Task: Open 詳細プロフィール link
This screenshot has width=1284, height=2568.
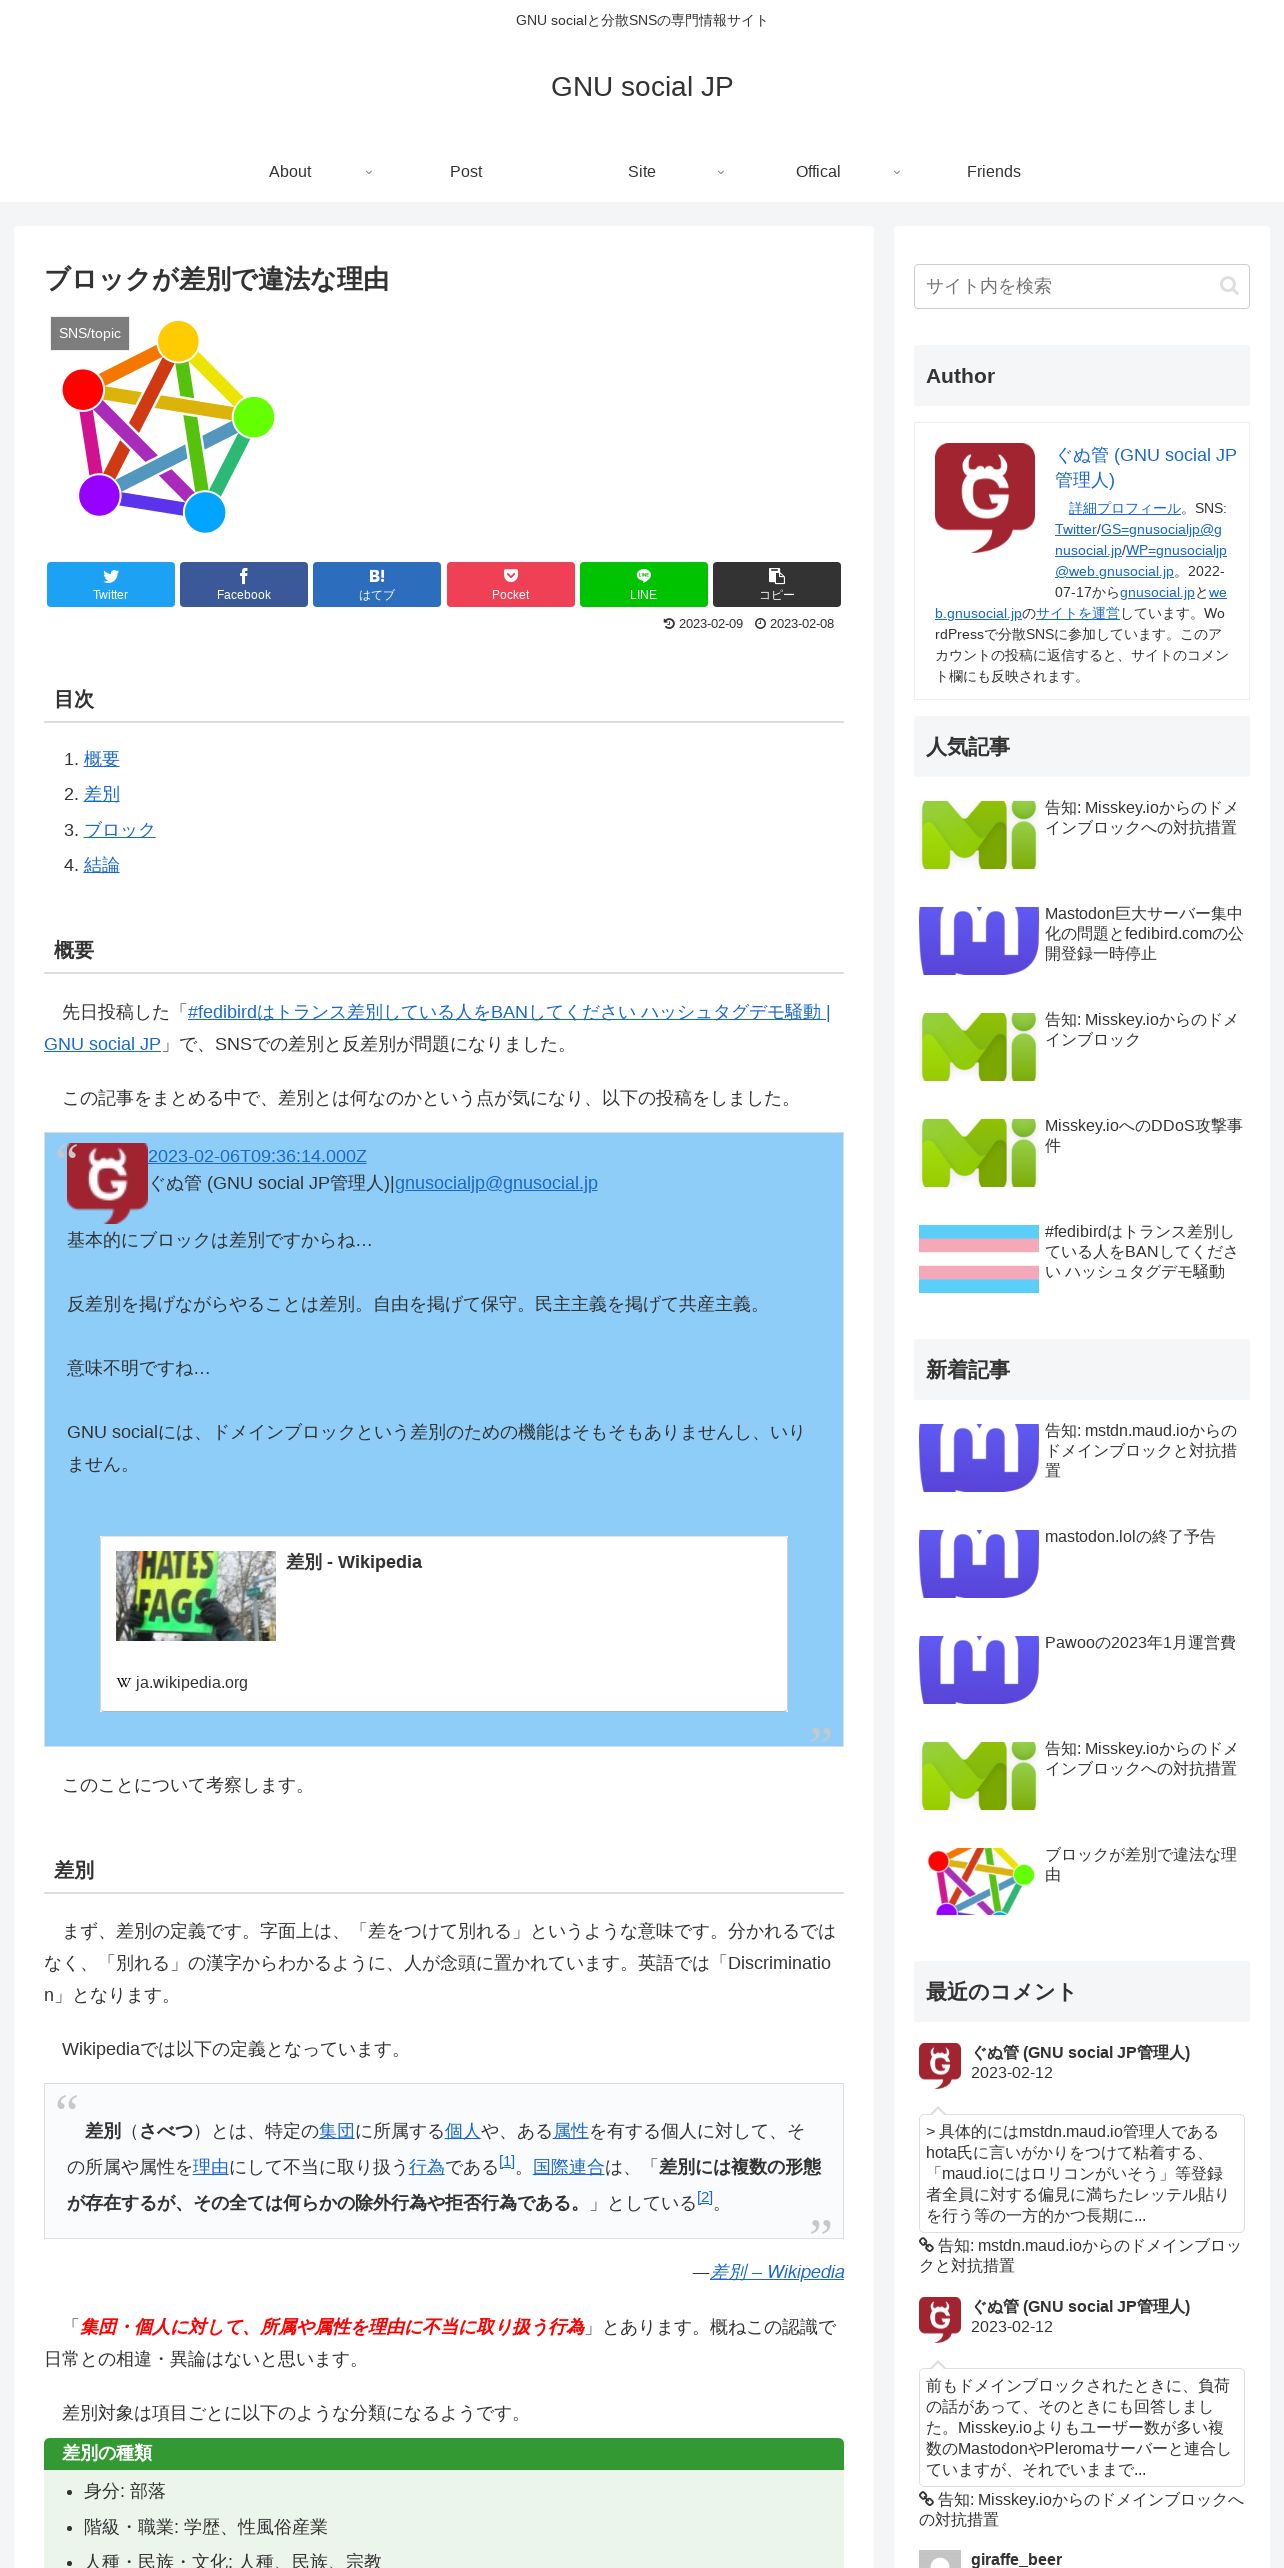Action: click(x=1125, y=508)
